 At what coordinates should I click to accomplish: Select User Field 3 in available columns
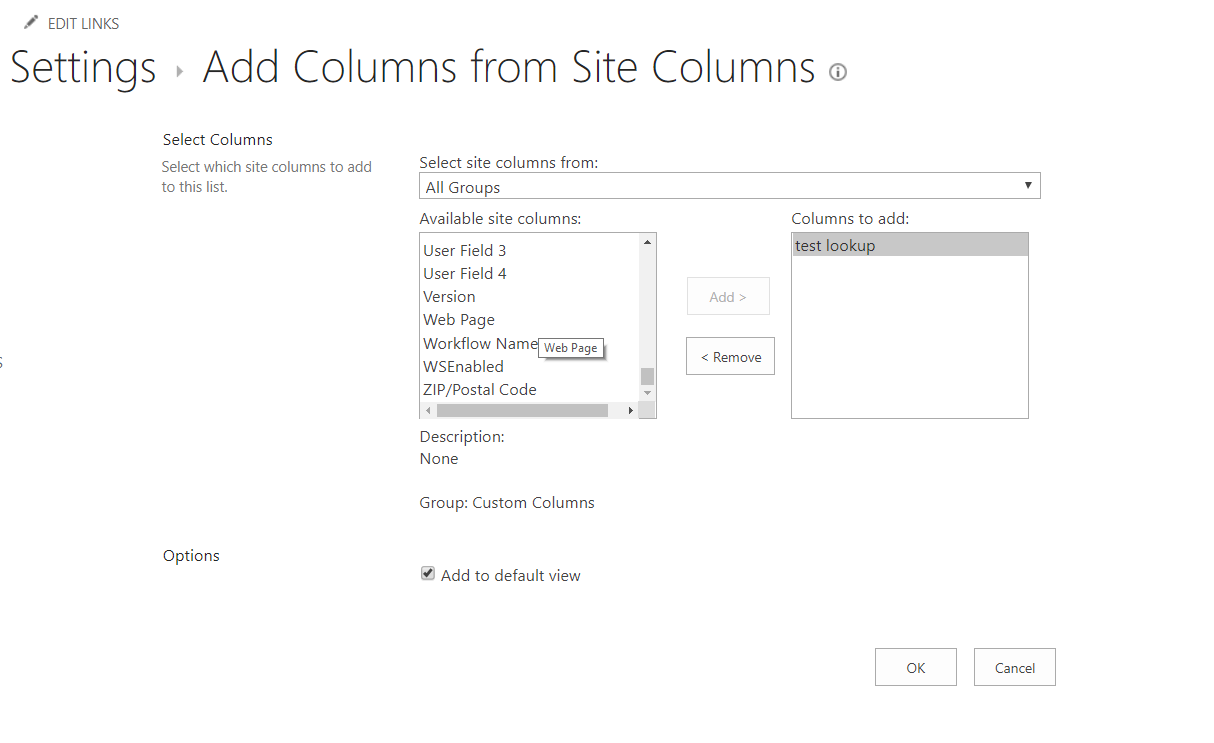[465, 250]
